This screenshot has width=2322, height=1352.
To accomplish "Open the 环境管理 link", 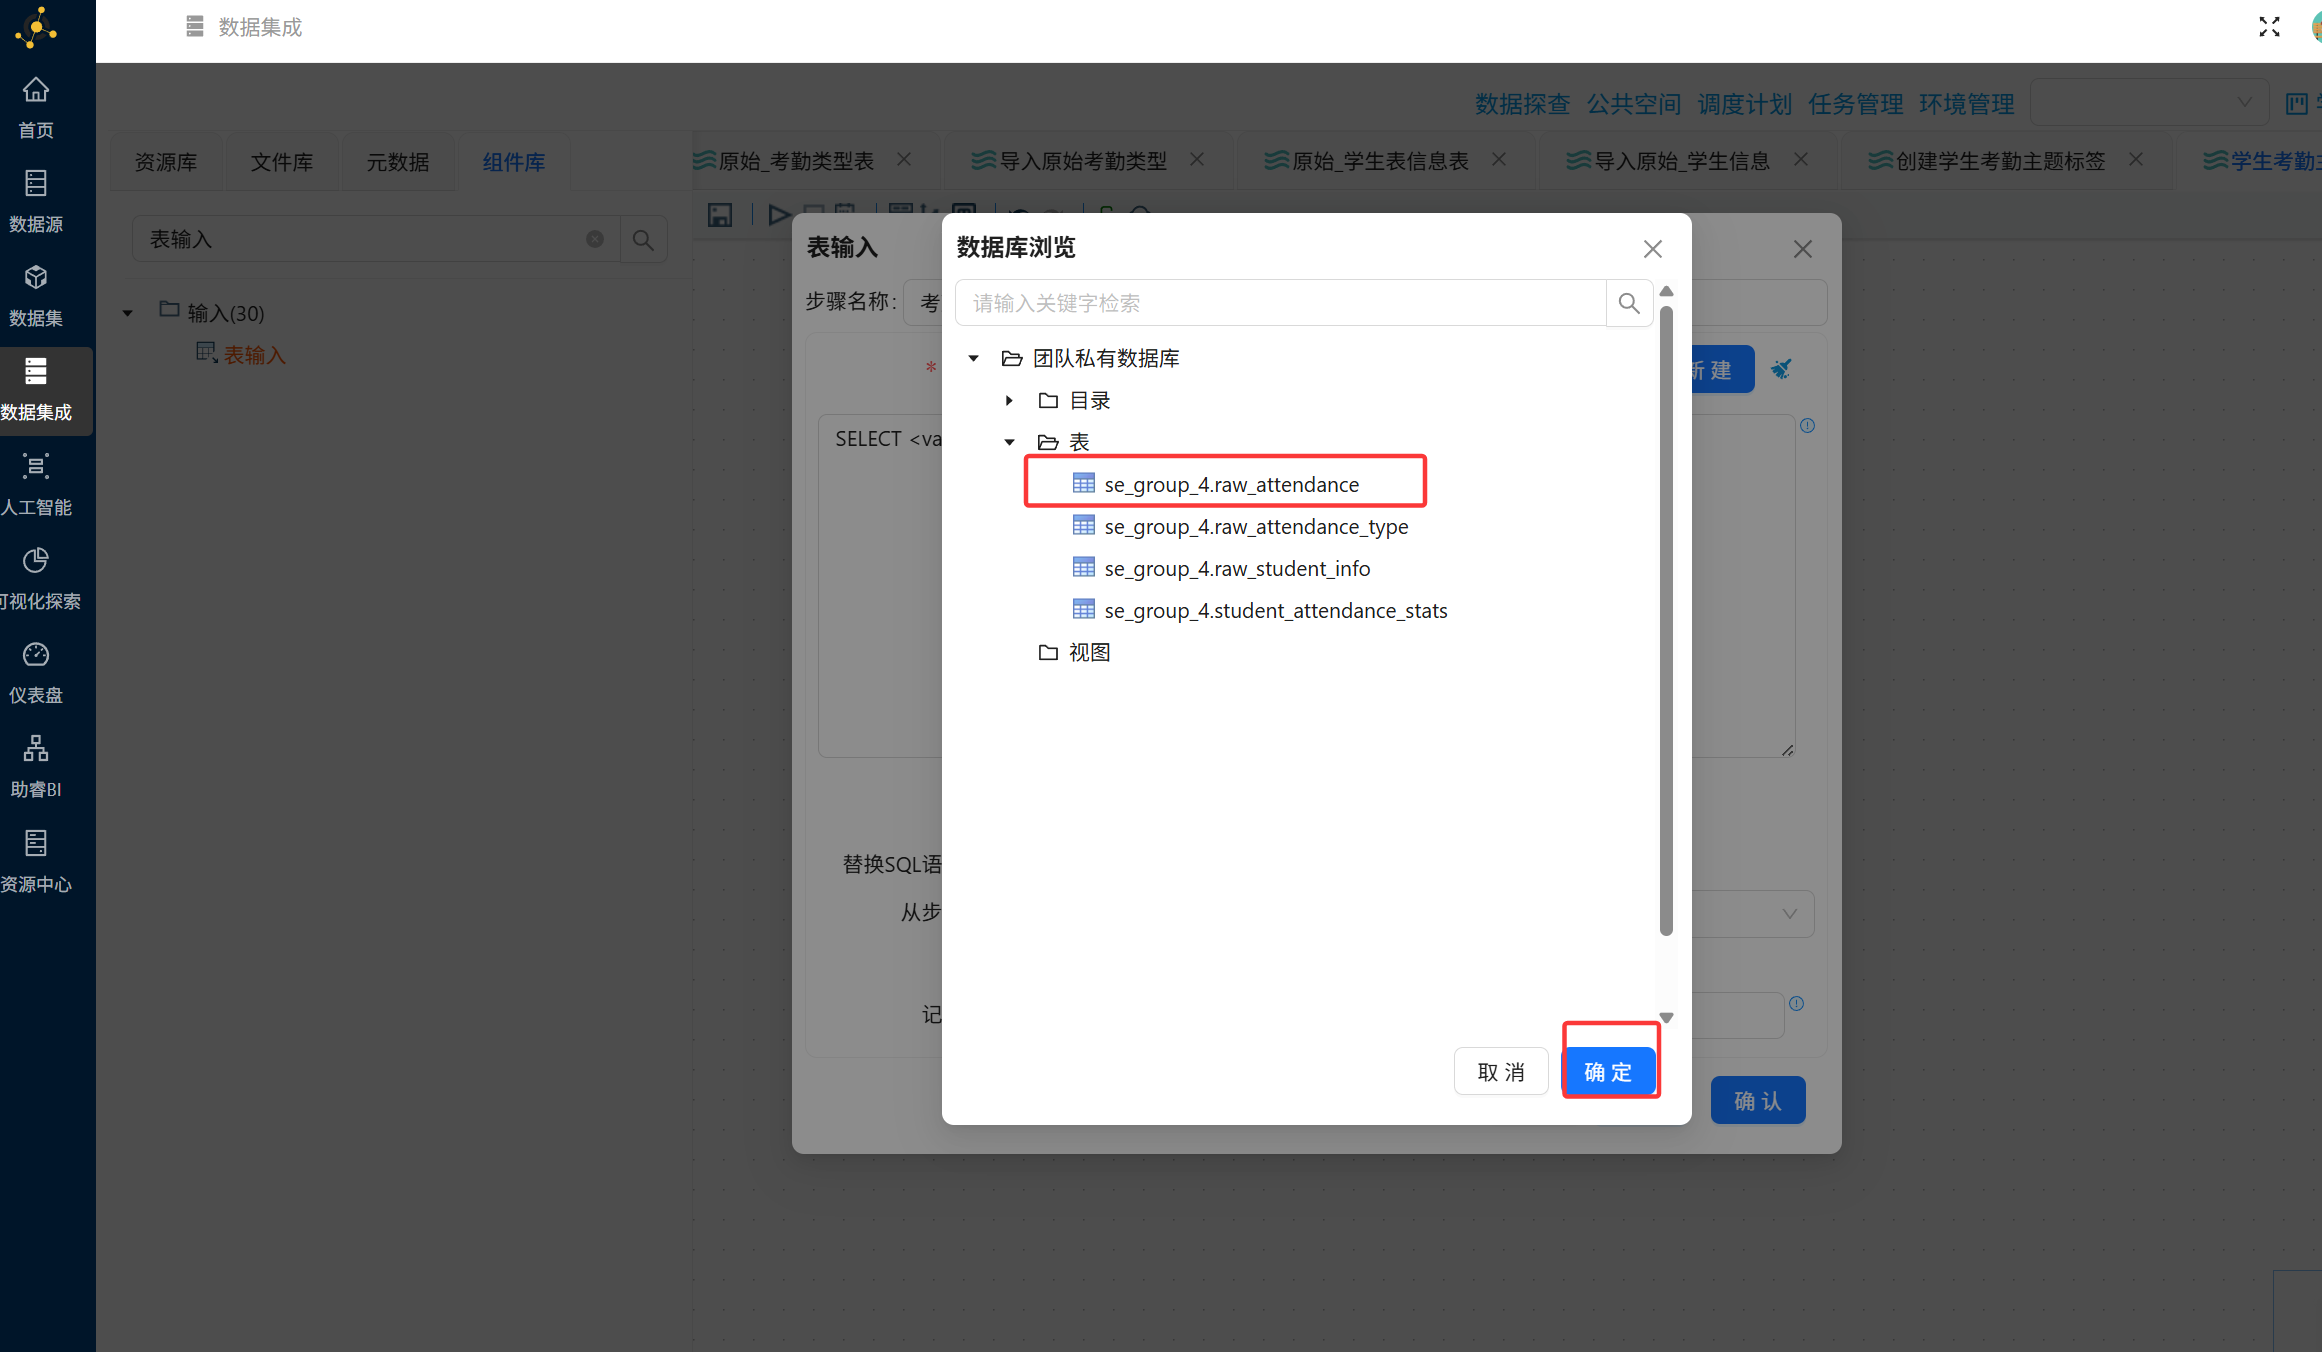I will 1967,104.
